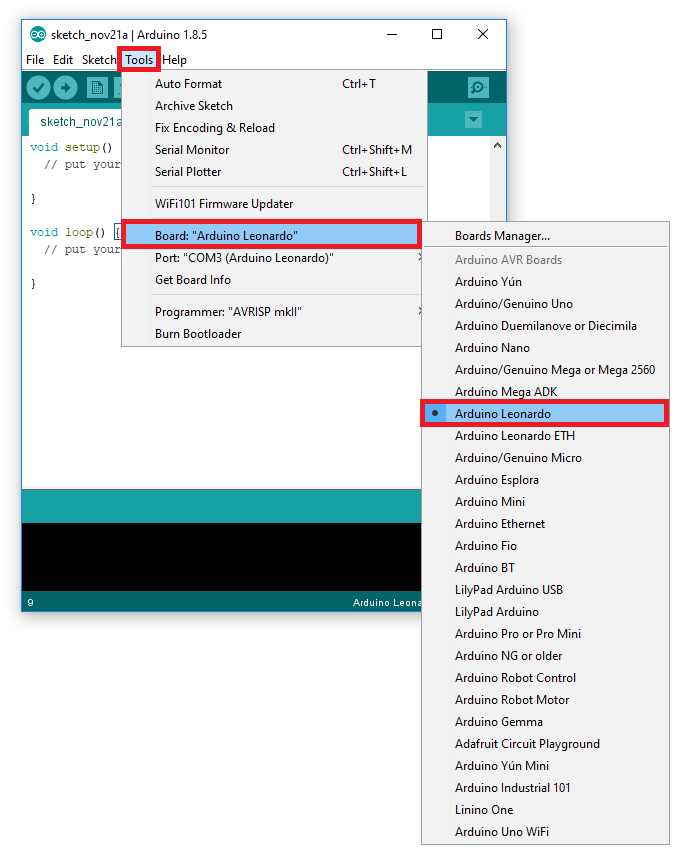Minimize the Arduino window
Image resolution: width=691 pixels, height=867 pixels.
pyautogui.click(x=392, y=34)
